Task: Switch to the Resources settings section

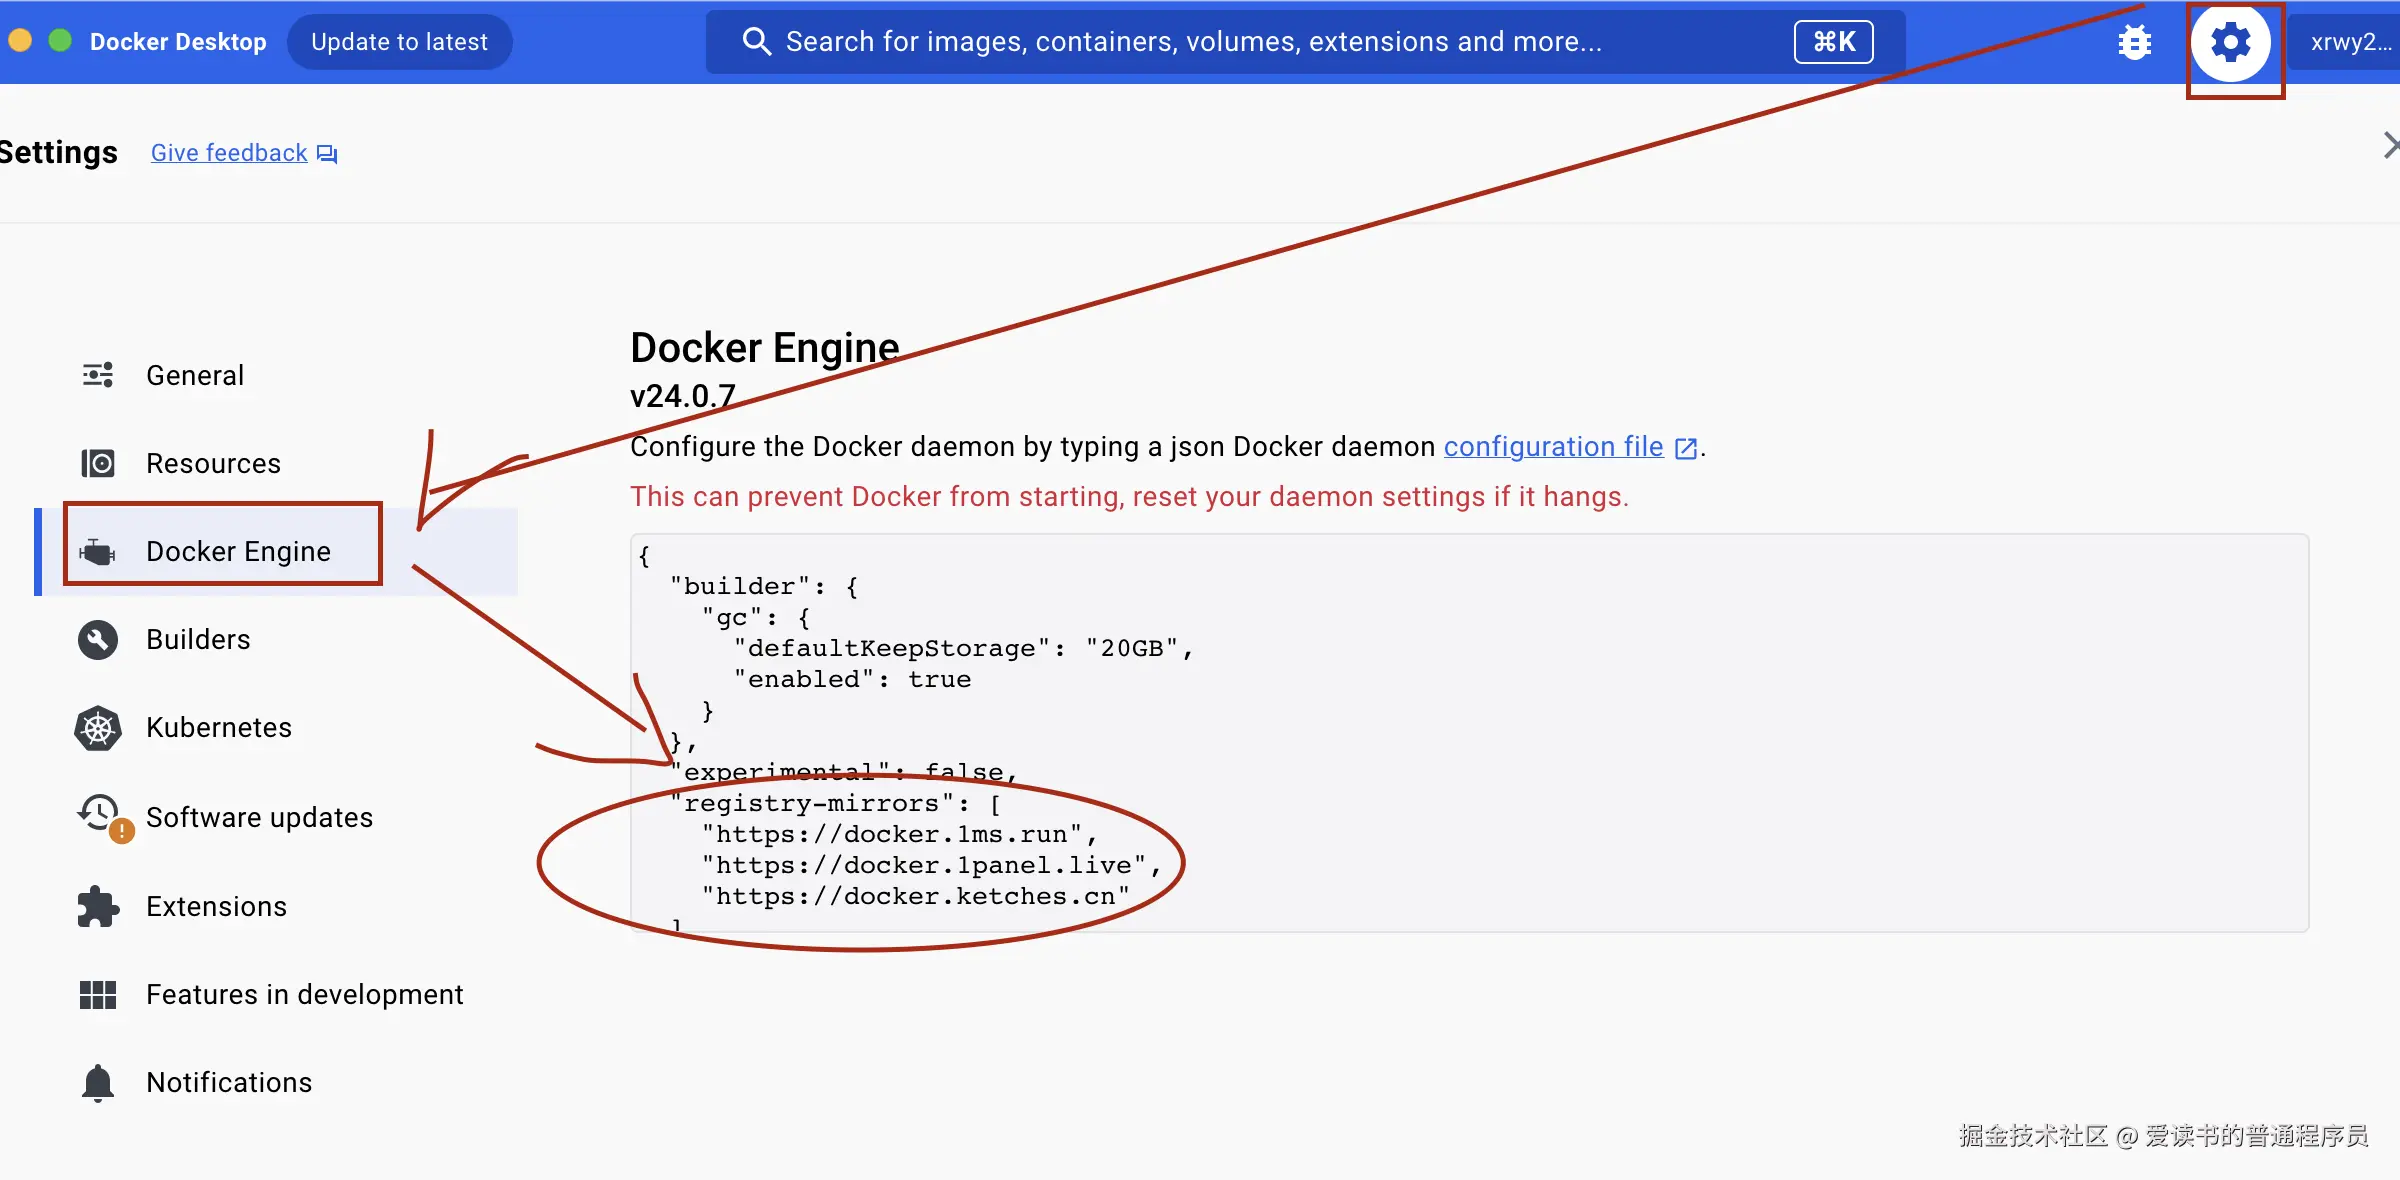Action: point(213,463)
